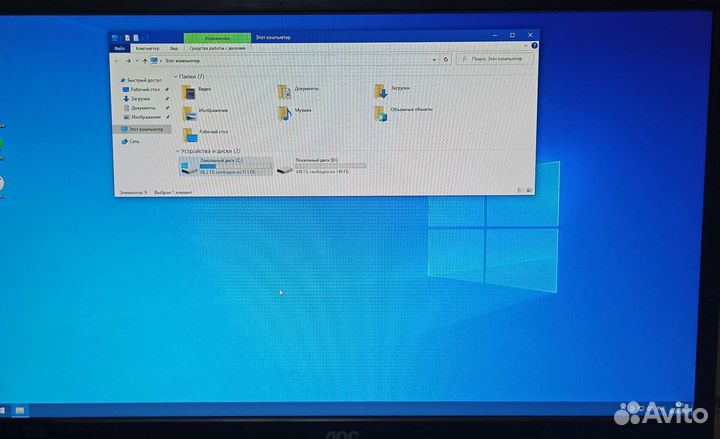Collapse the Устройства и диски group
720x439 pixels.
click(x=175, y=151)
